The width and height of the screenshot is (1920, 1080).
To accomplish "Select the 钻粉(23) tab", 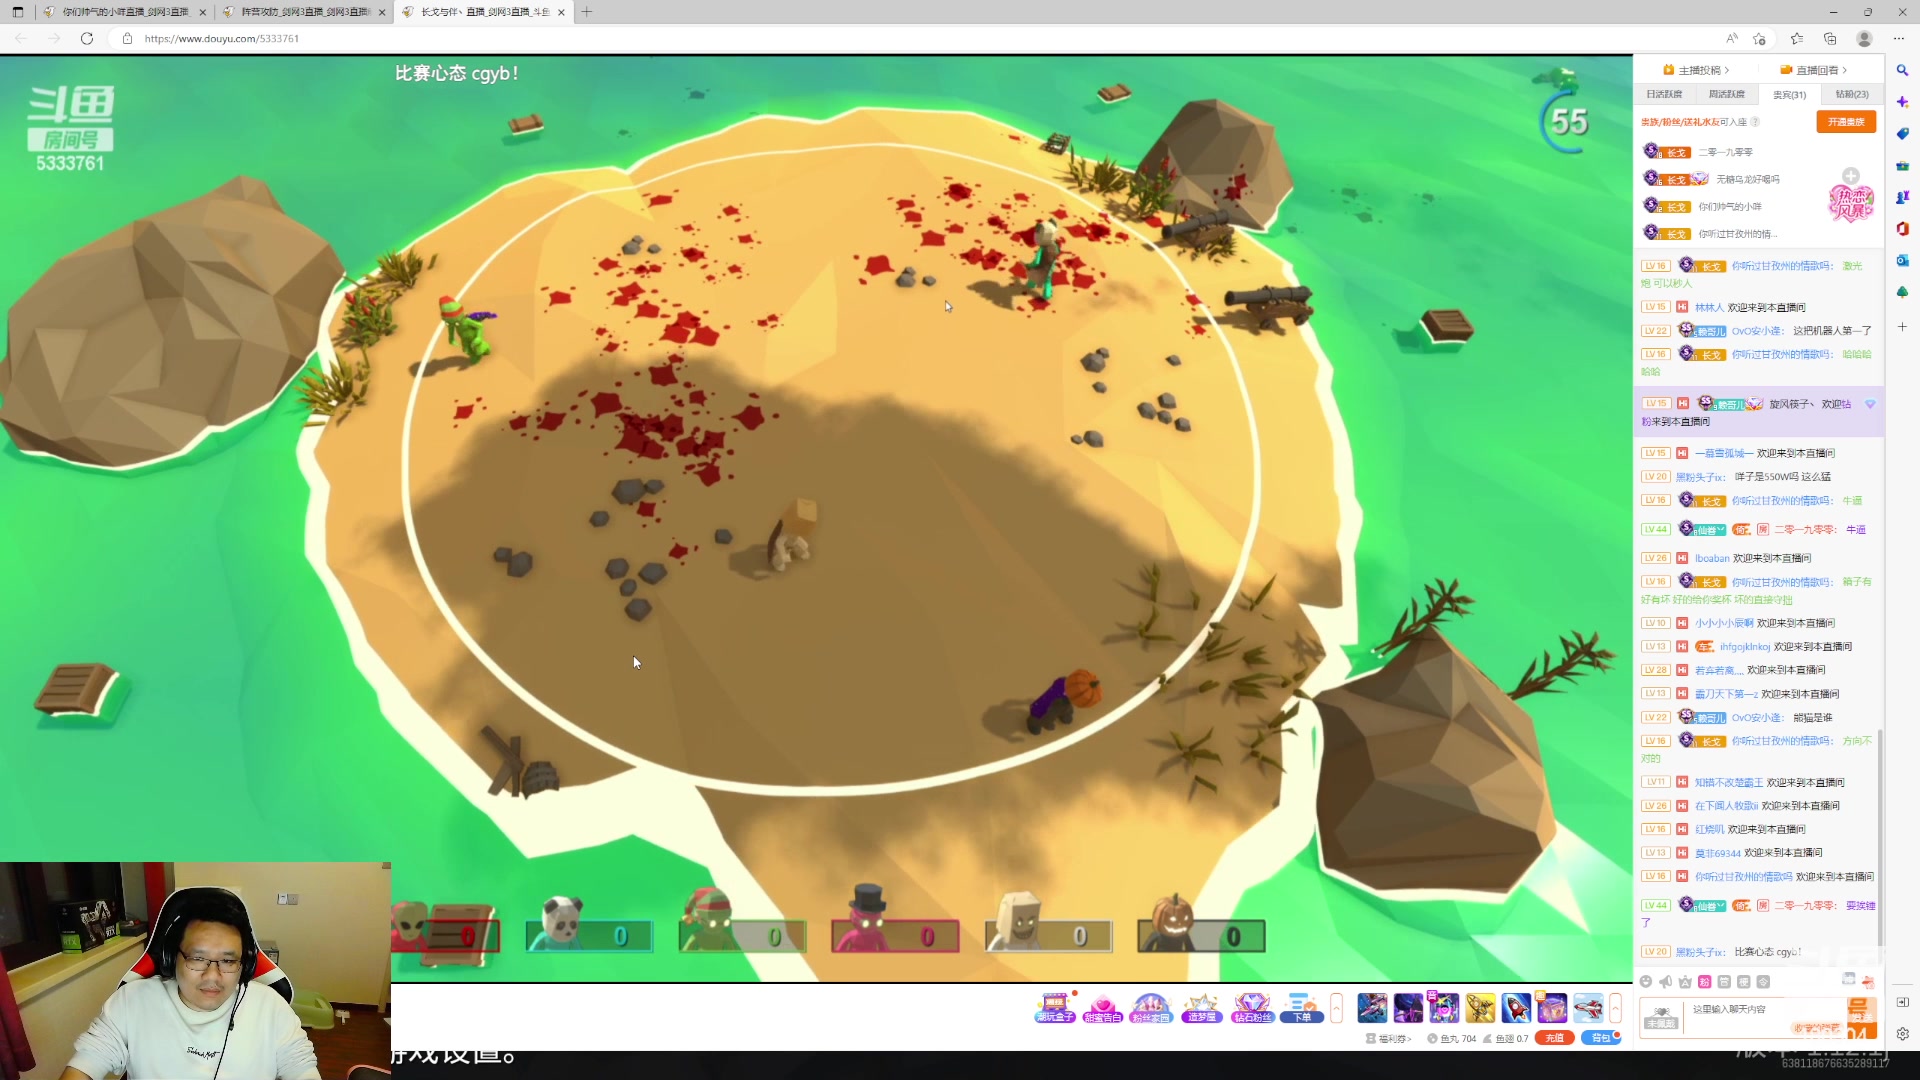I will coord(1852,94).
